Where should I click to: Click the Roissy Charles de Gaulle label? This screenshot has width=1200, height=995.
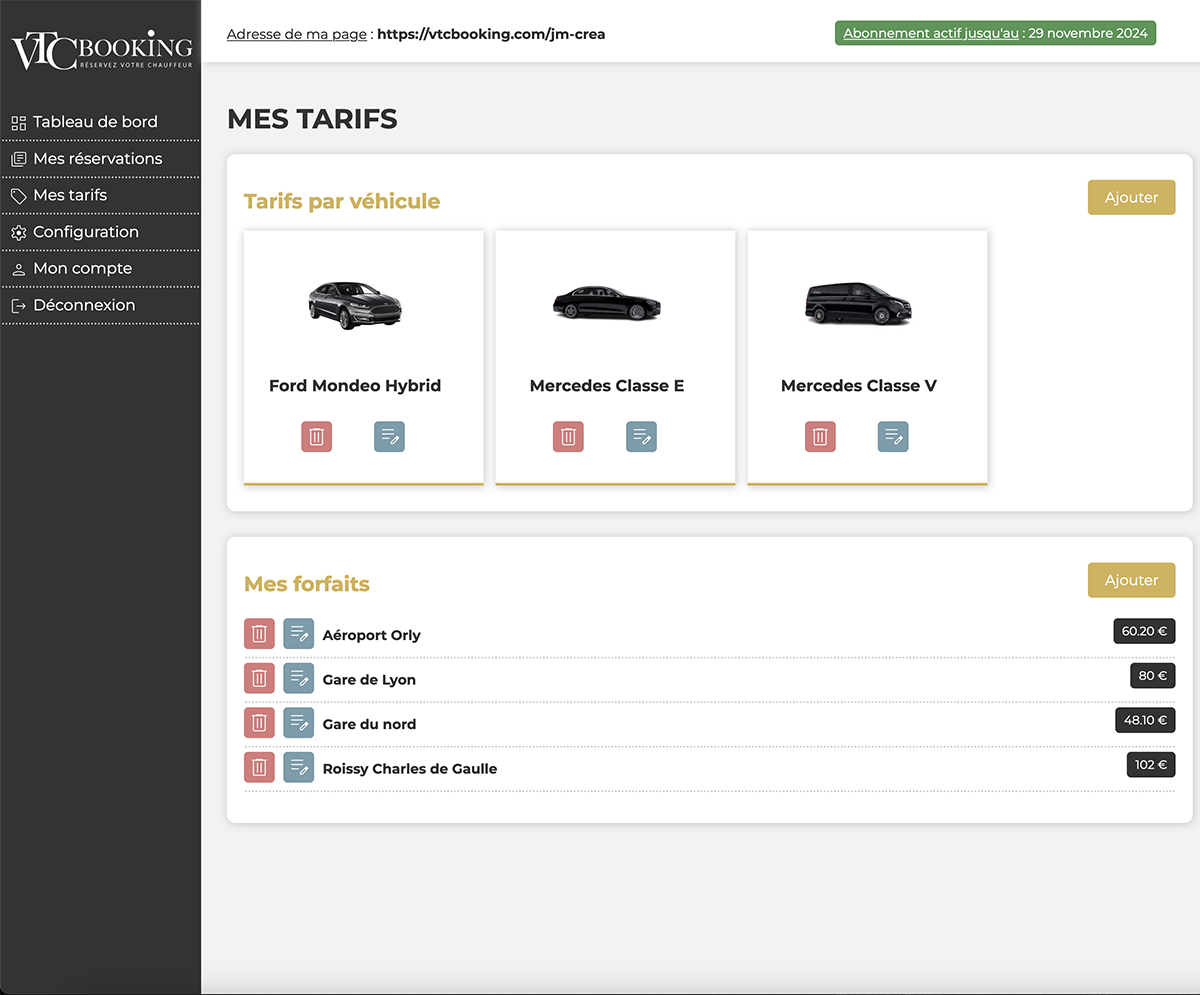click(410, 769)
